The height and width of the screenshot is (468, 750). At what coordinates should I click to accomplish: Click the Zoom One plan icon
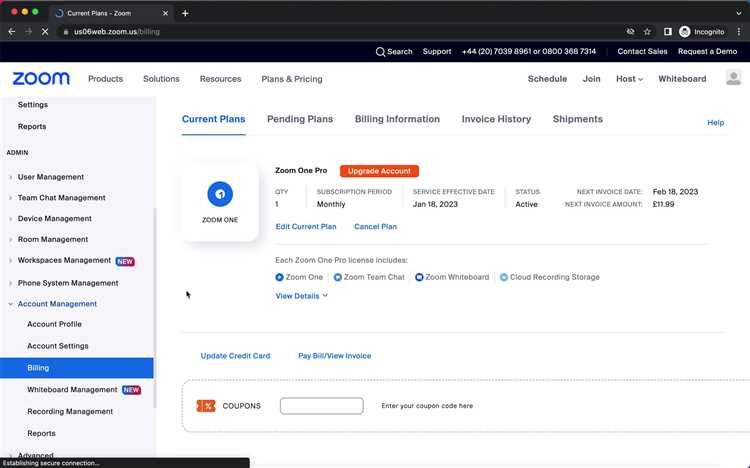pyautogui.click(x=220, y=194)
